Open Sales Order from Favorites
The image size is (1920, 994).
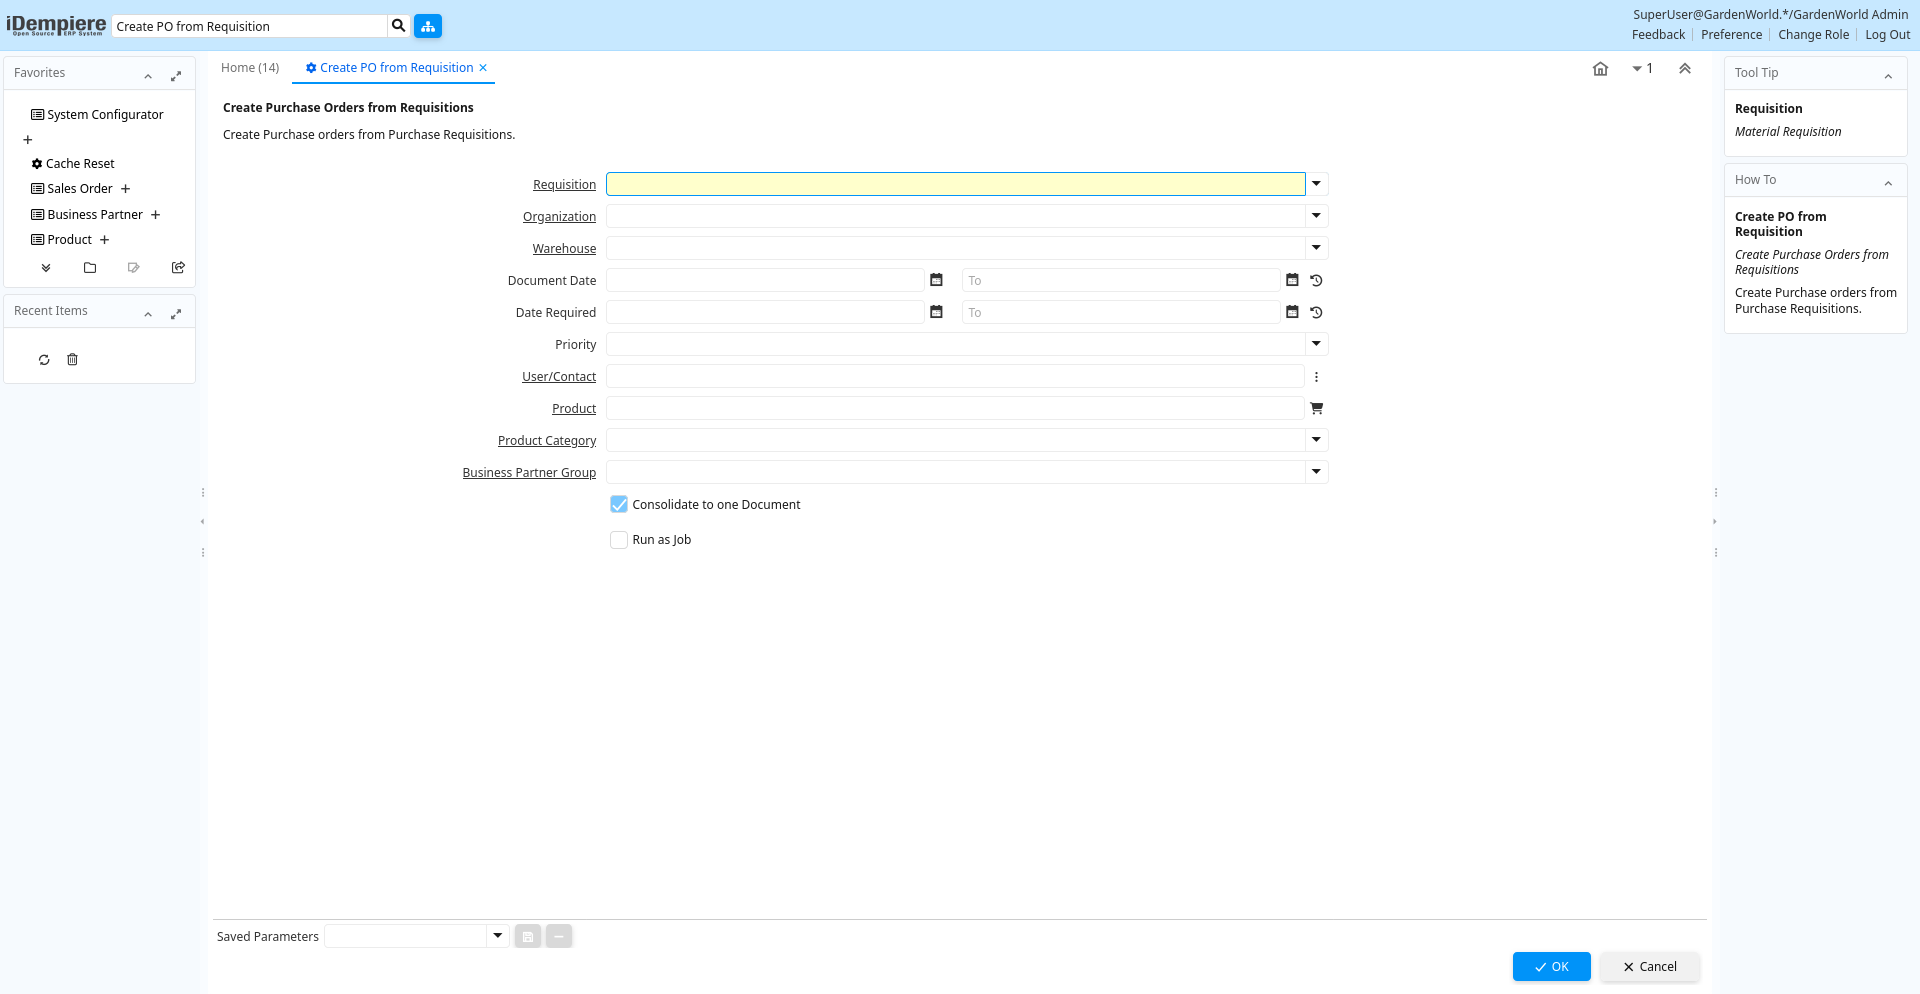coord(79,189)
